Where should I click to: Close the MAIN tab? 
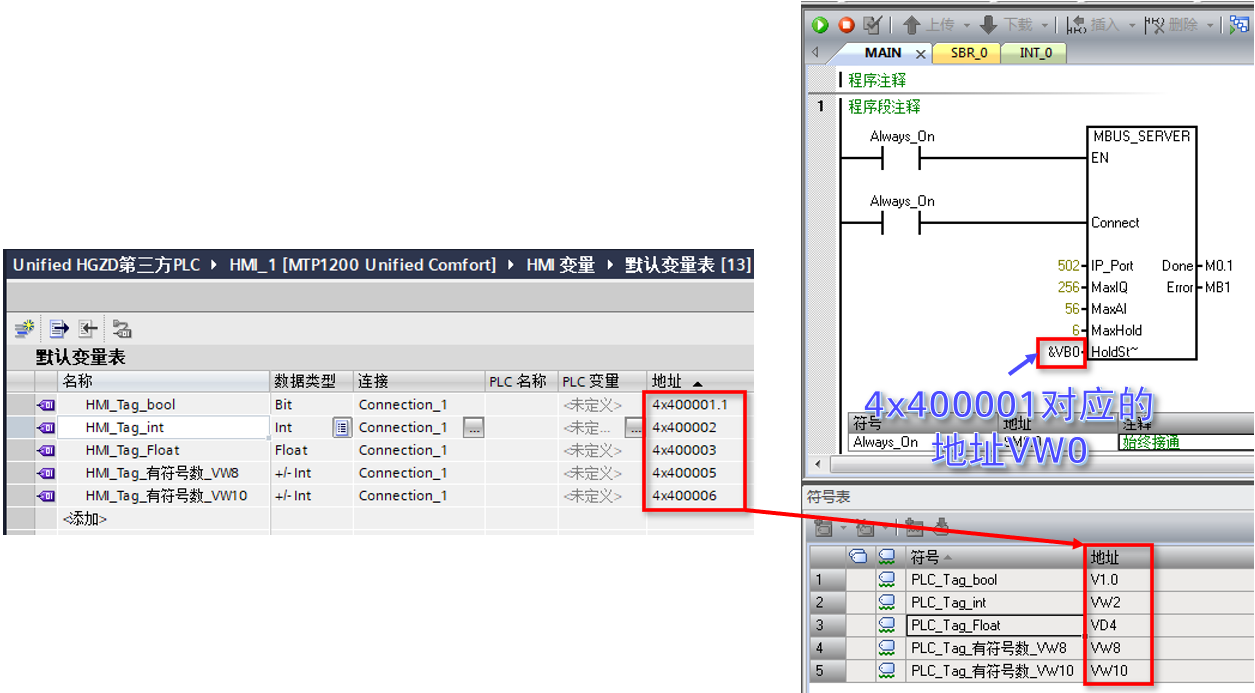click(x=921, y=54)
